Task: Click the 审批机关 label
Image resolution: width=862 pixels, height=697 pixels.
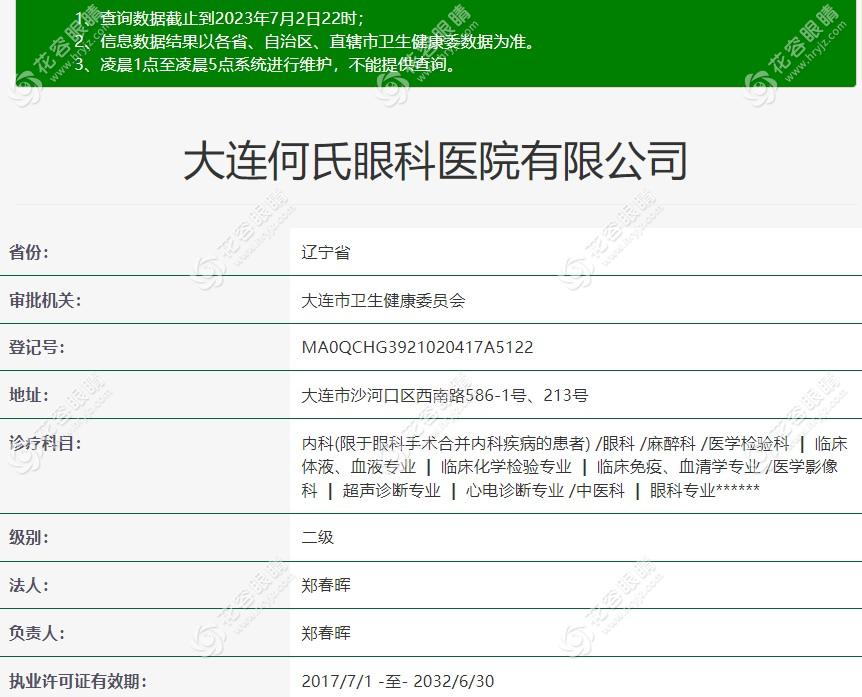Action: coord(45,300)
